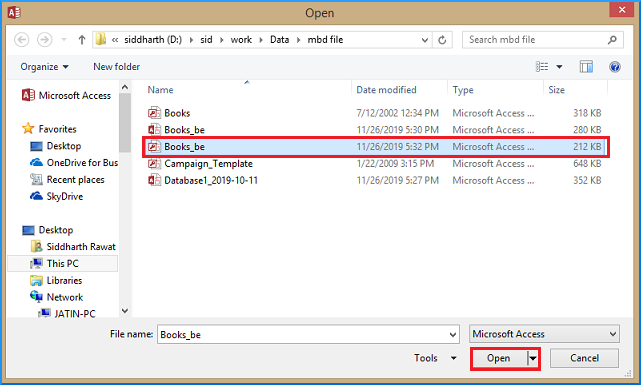Open OneDrive for Business location
Viewport: 641px width, 385px height.
point(74,163)
